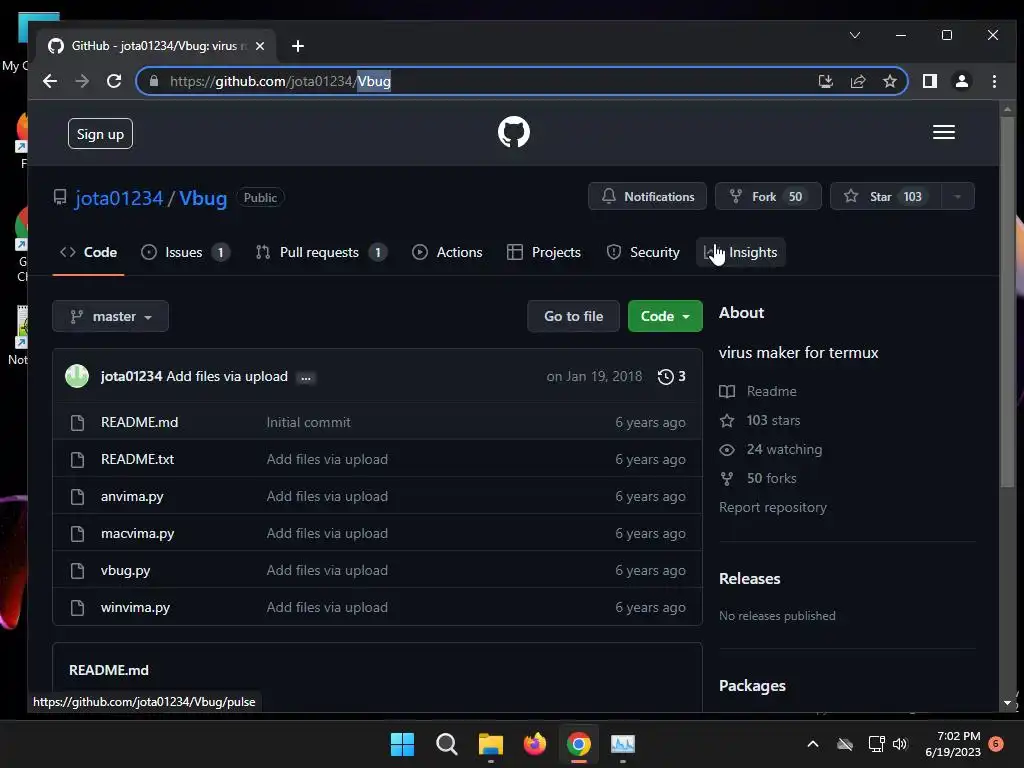Open winvima.py file
This screenshot has width=1024, height=768.
[x=135, y=607]
